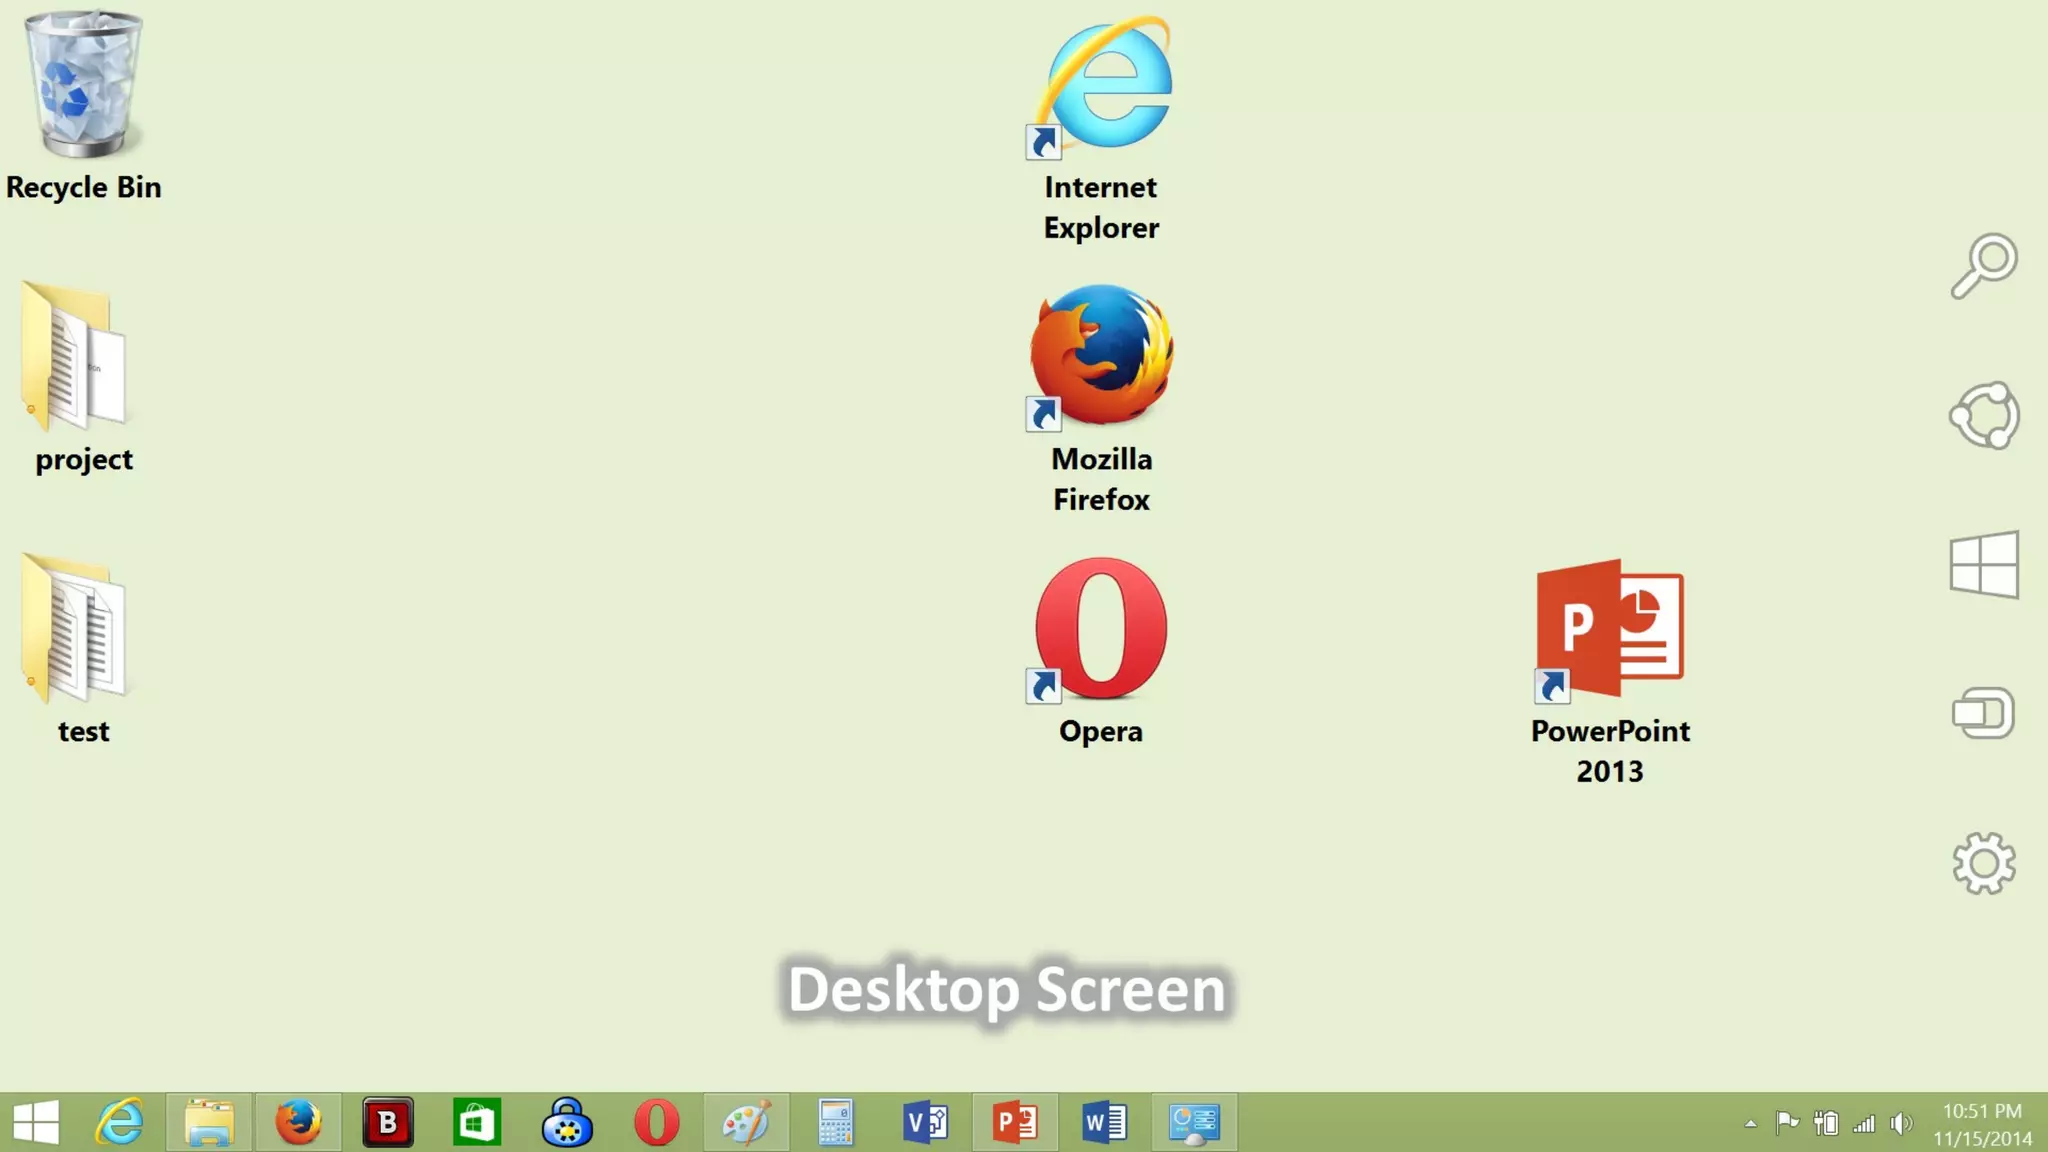The width and height of the screenshot is (2048, 1152).
Task: Select the project folder
Action: click(75, 357)
